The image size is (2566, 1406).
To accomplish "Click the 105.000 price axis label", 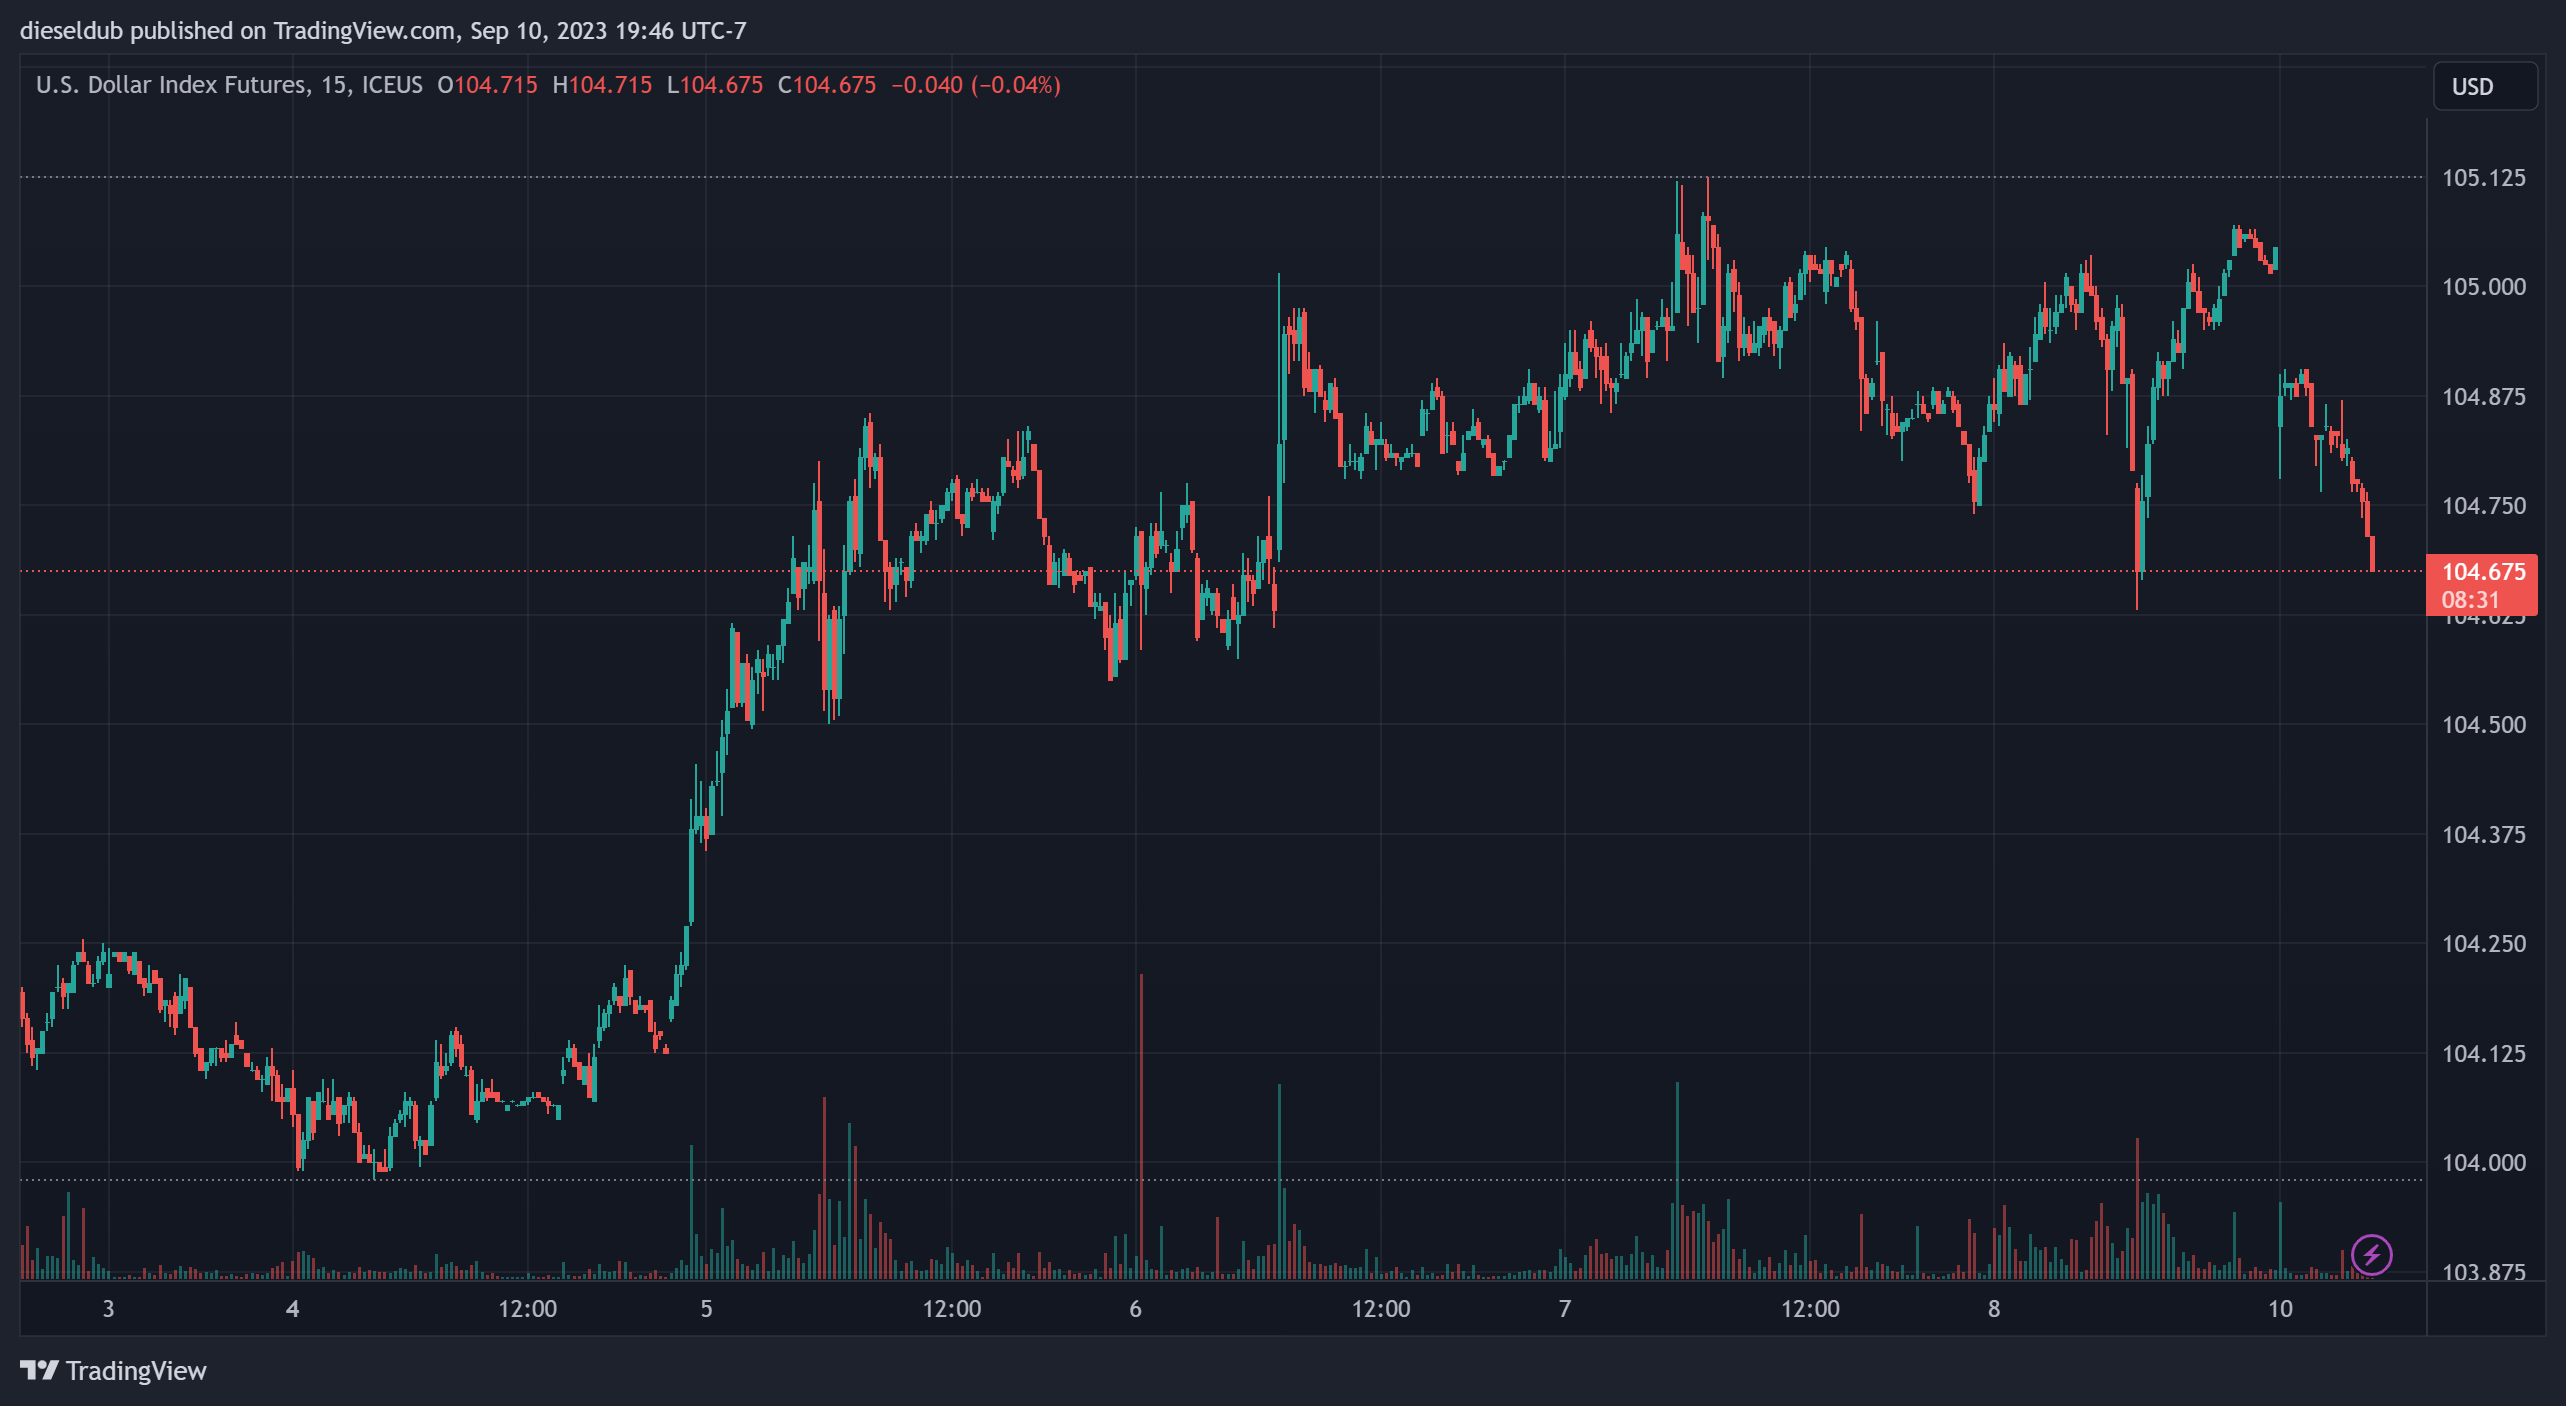I will pos(2483,287).
